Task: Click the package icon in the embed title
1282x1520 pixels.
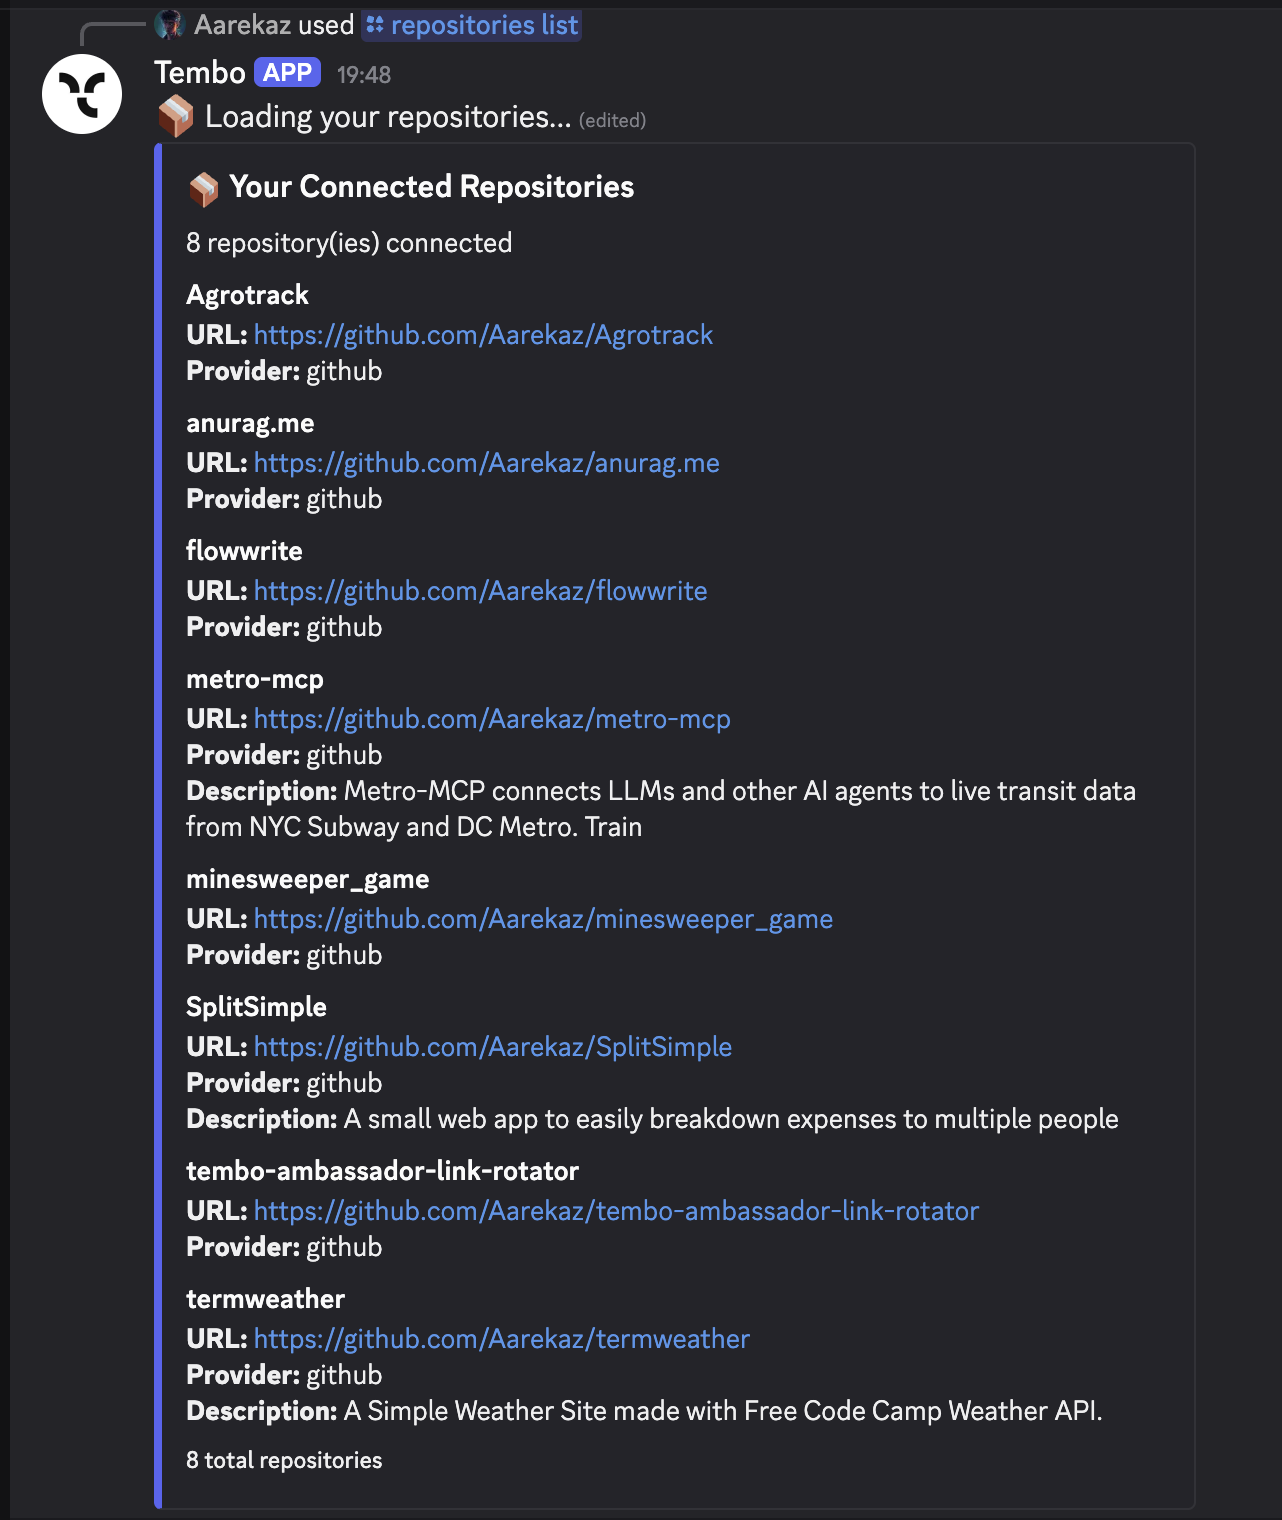Action: pyautogui.click(x=203, y=187)
